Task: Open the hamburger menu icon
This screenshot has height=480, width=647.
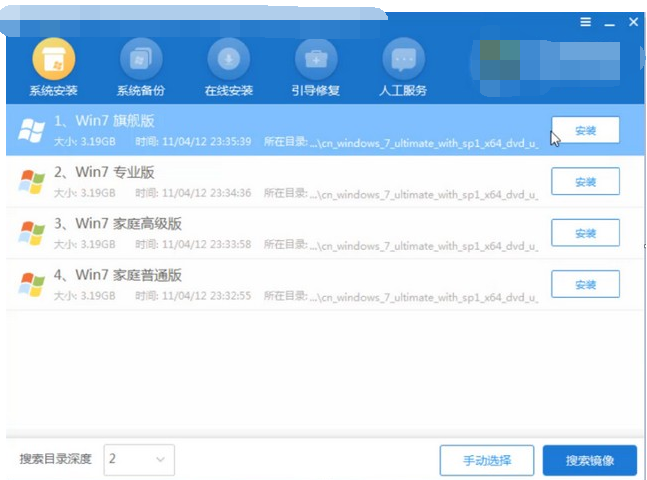Action: (x=586, y=22)
